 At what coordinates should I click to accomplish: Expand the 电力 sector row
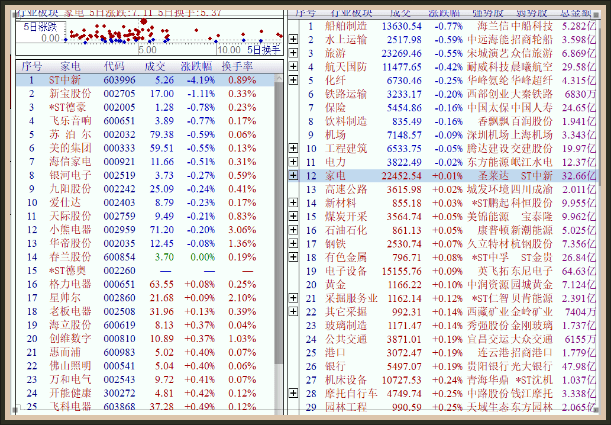point(293,162)
